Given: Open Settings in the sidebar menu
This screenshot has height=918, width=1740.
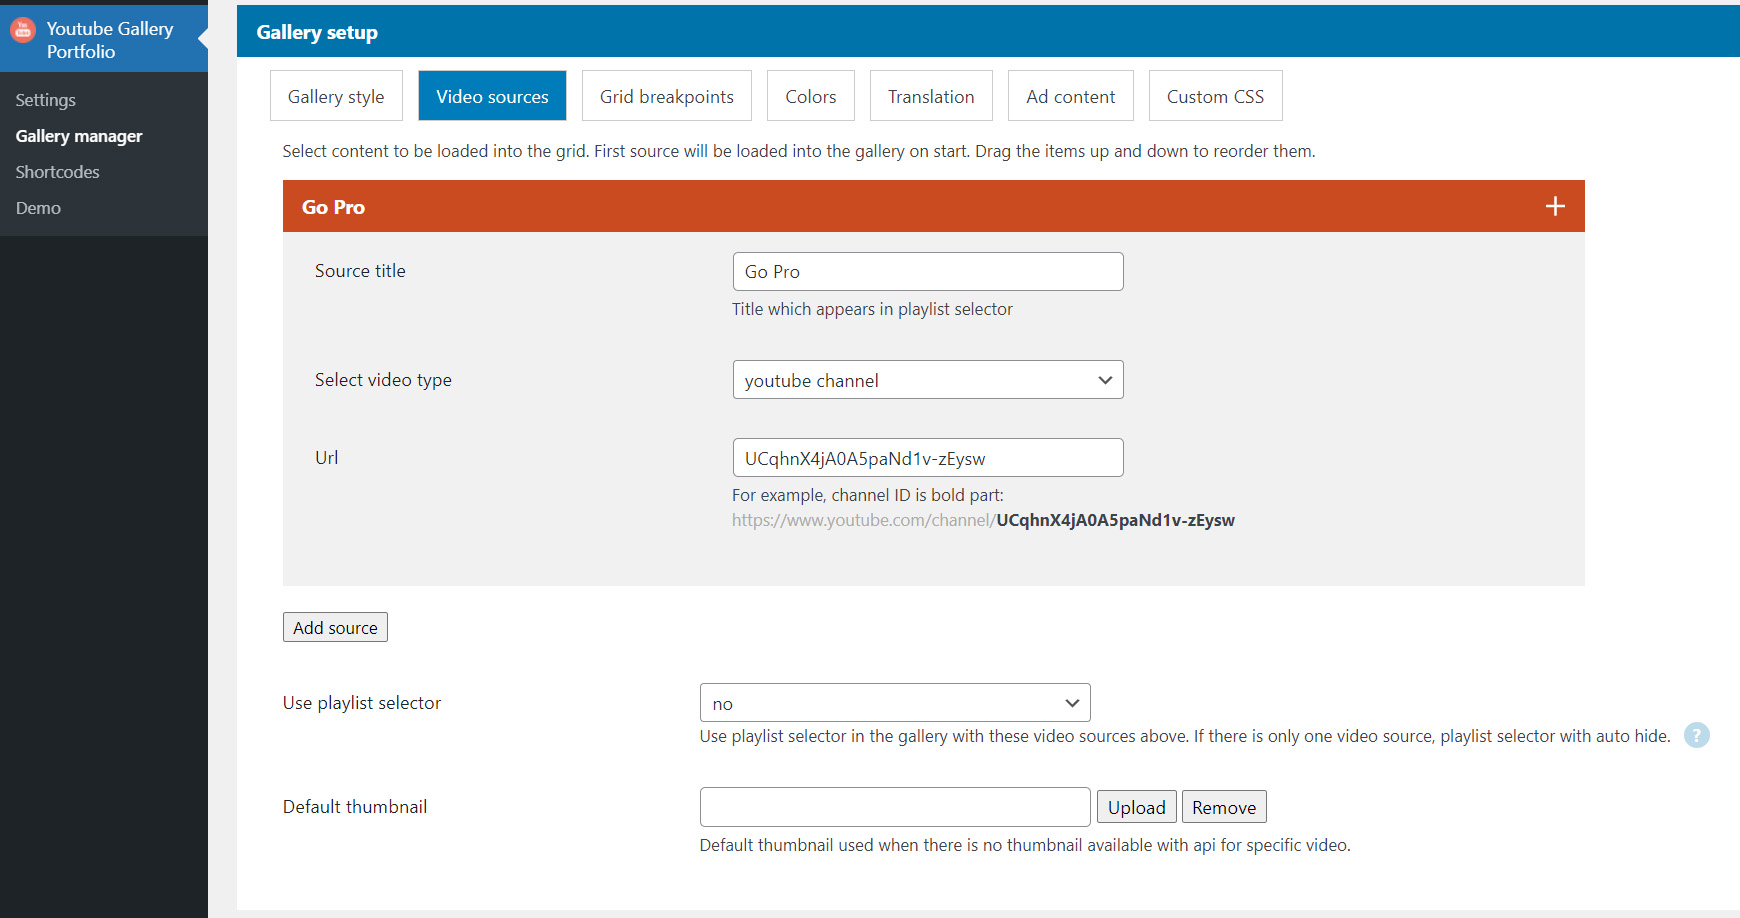Looking at the screenshot, I should pyautogui.click(x=46, y=100).
